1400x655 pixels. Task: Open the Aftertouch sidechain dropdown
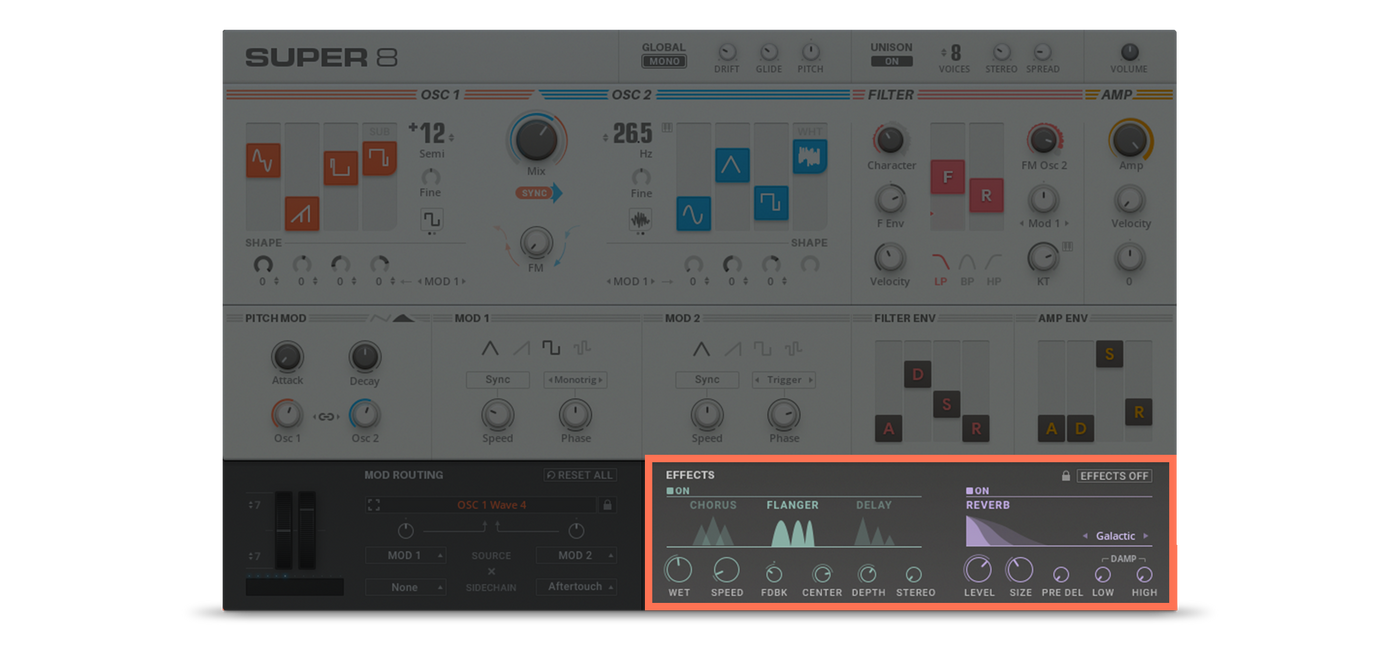pos(576,587)
